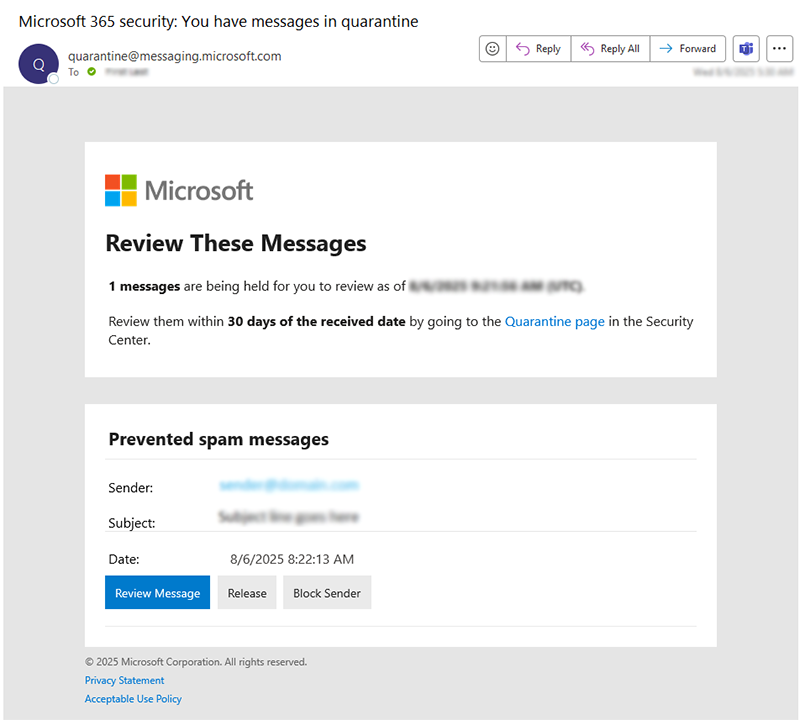800x720 pixels.
Task: Reply to the quarantine email
Action: (x=538, y=48)
